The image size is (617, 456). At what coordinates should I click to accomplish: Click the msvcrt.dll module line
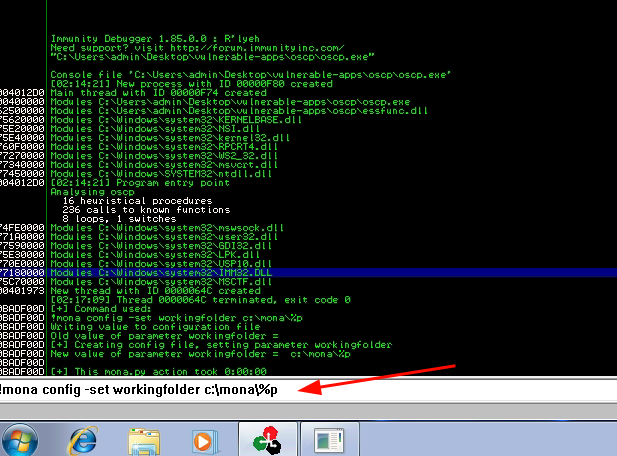pyautogui.click(x=164, y=165)
